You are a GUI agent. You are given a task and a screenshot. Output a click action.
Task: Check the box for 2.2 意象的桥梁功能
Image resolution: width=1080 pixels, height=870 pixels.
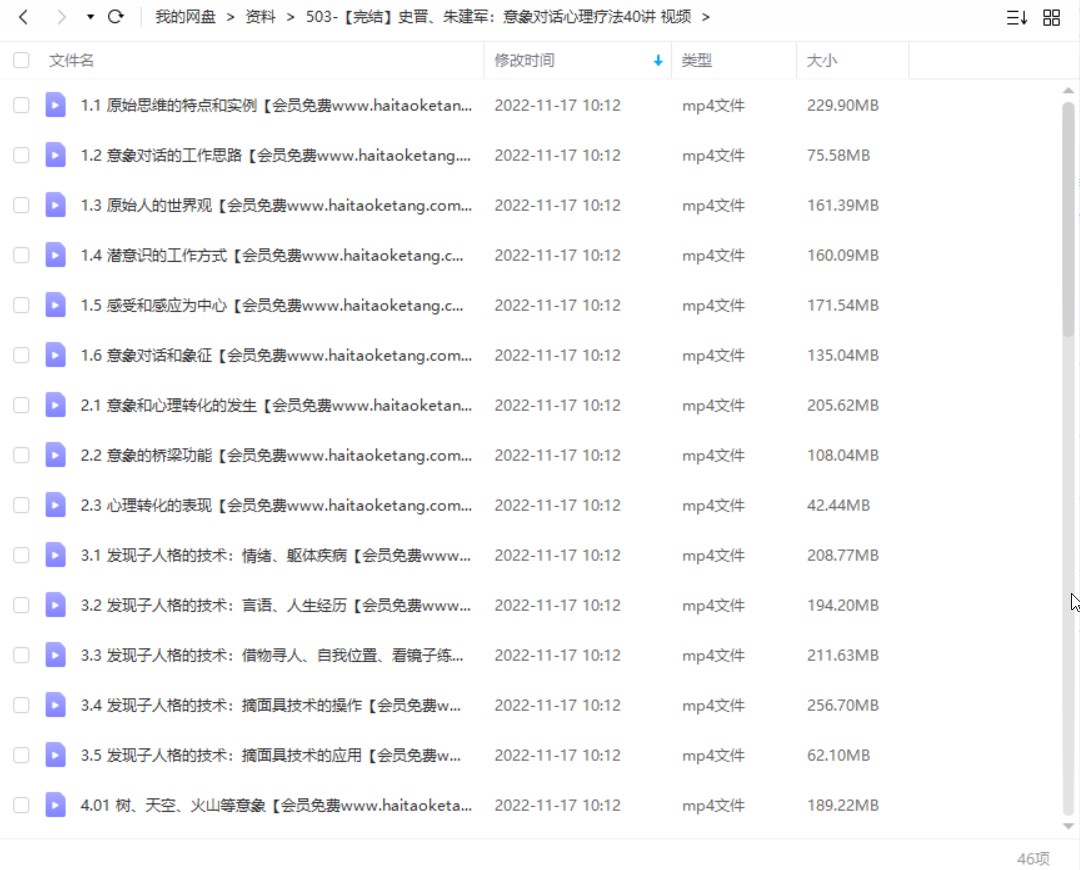tap(21, 455)
